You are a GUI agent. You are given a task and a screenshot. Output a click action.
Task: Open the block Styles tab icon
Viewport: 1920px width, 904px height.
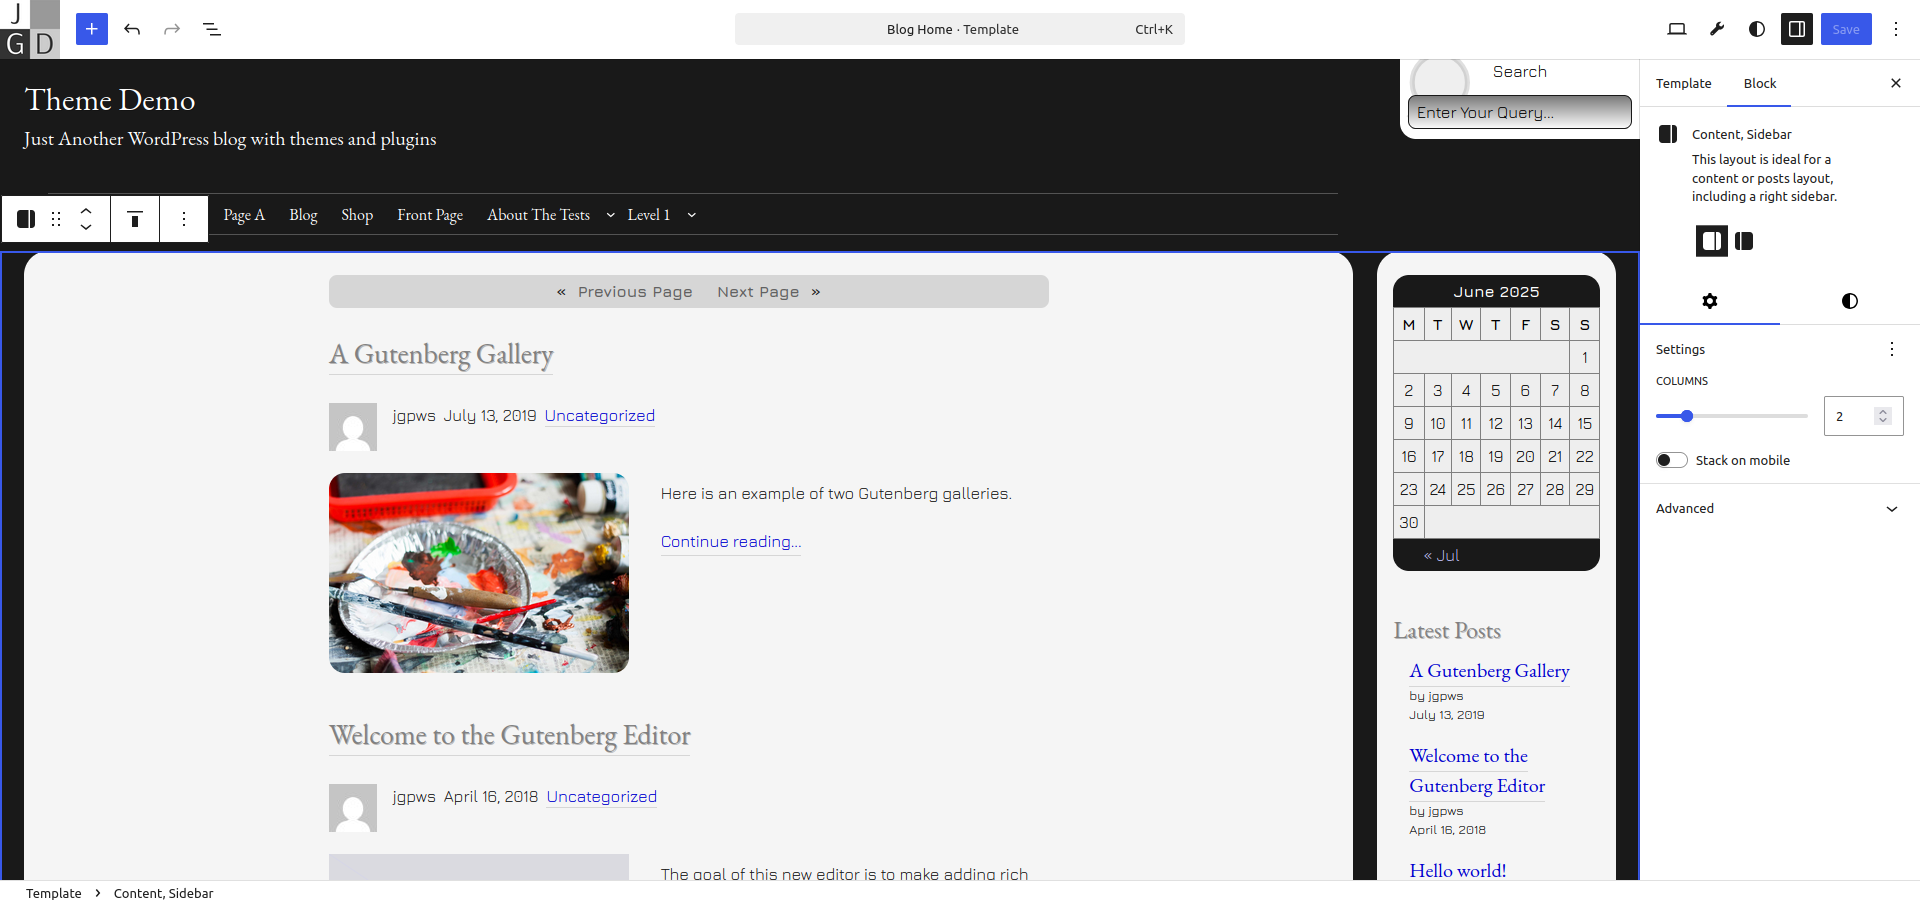(1849, 301)
